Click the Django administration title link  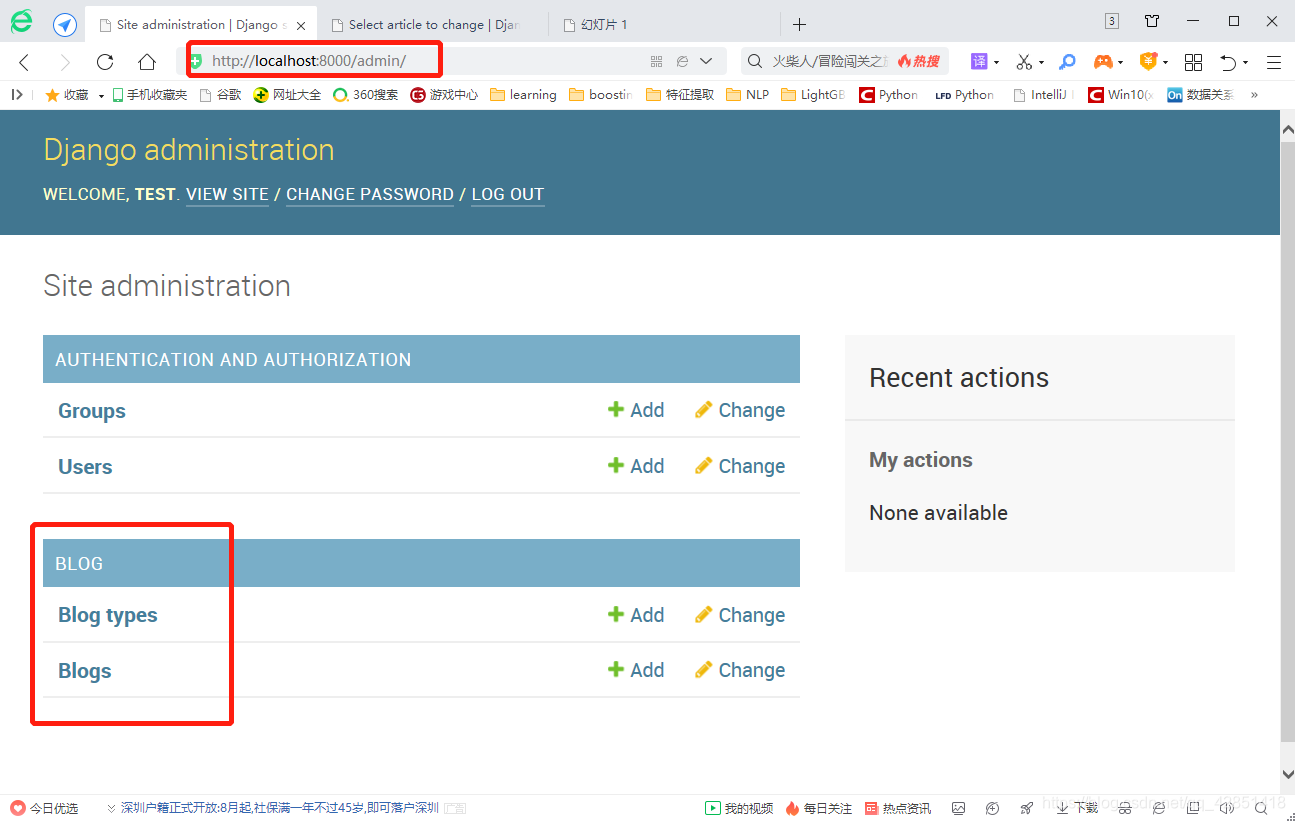pos(189,150)
